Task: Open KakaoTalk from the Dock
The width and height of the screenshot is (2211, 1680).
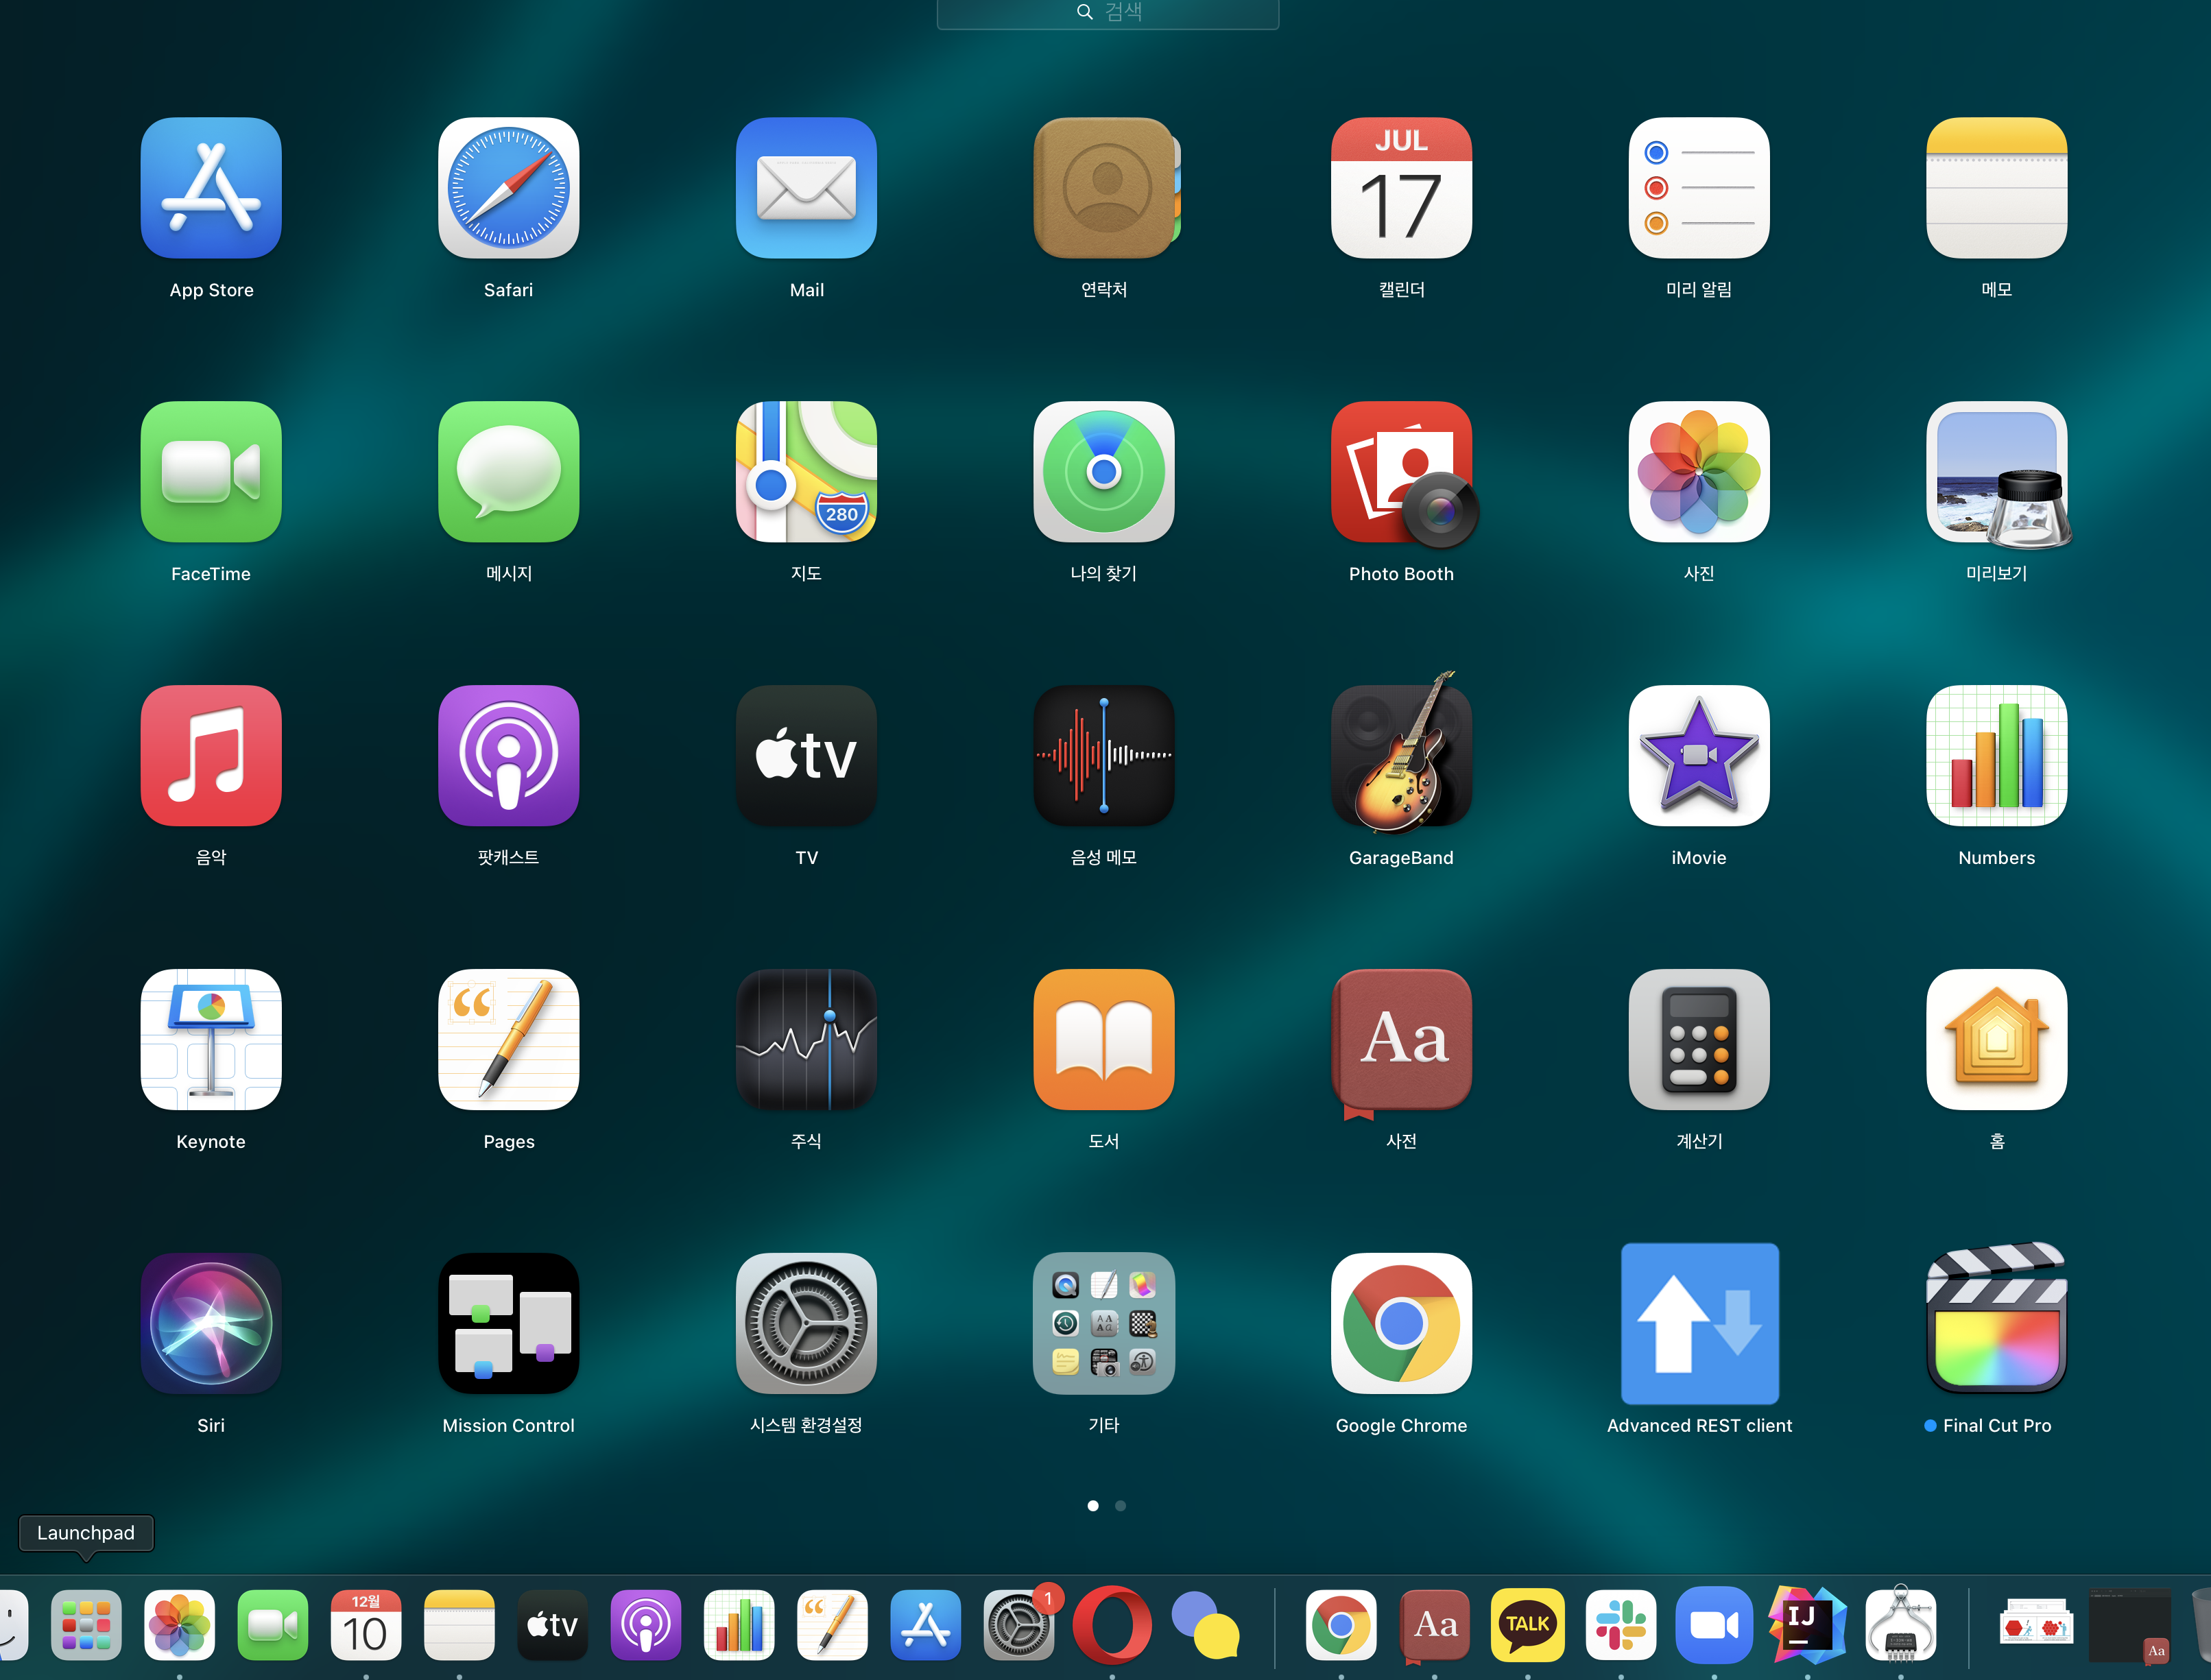Action: pos(1527,1625)
